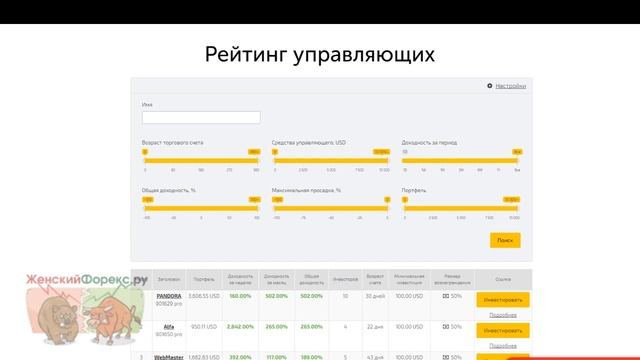
Task: Adjust the Максимальная просадка % slider
Action: [331, 208]
